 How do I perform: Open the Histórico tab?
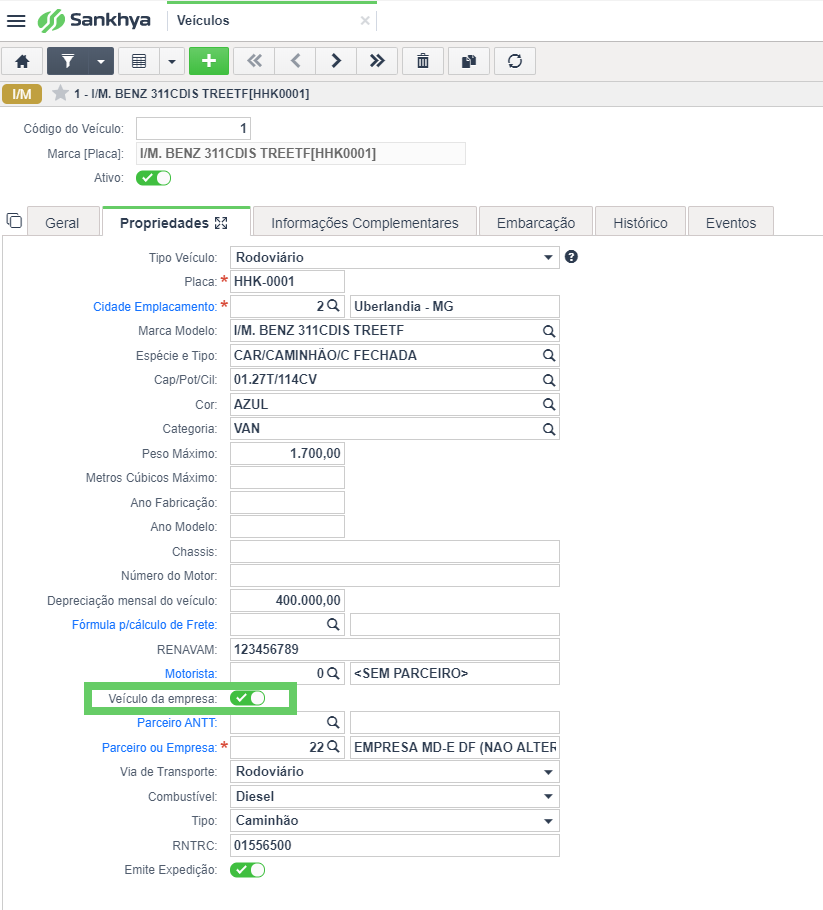[640, 223]
